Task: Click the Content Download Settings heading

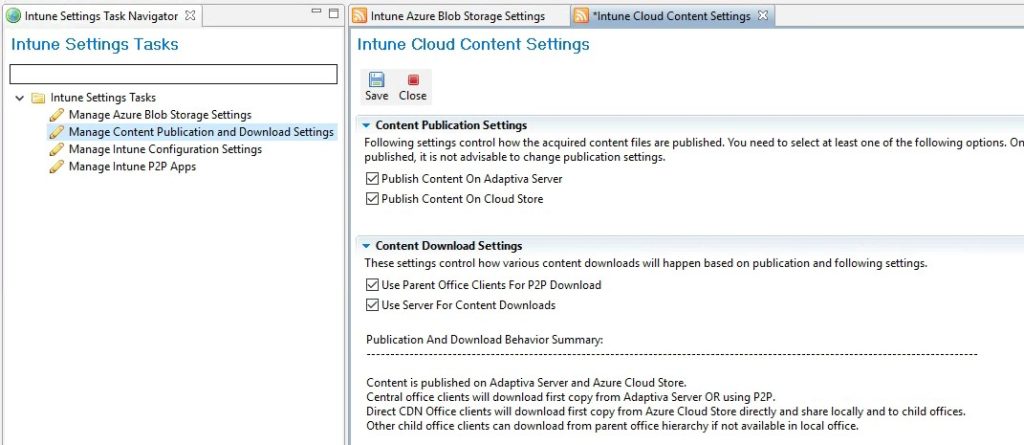Action: (449, 246)
